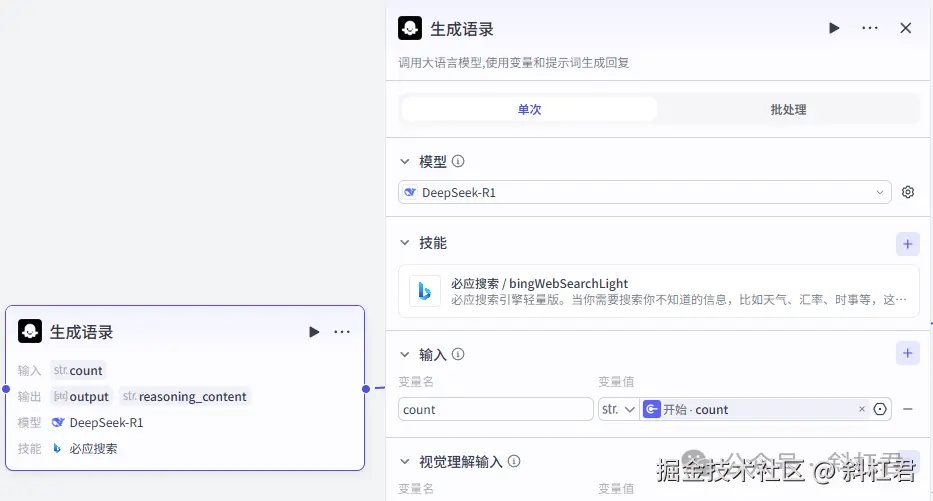Click the Bing logo icon in skill card
The image size is (933, 501).
point(425,291)
